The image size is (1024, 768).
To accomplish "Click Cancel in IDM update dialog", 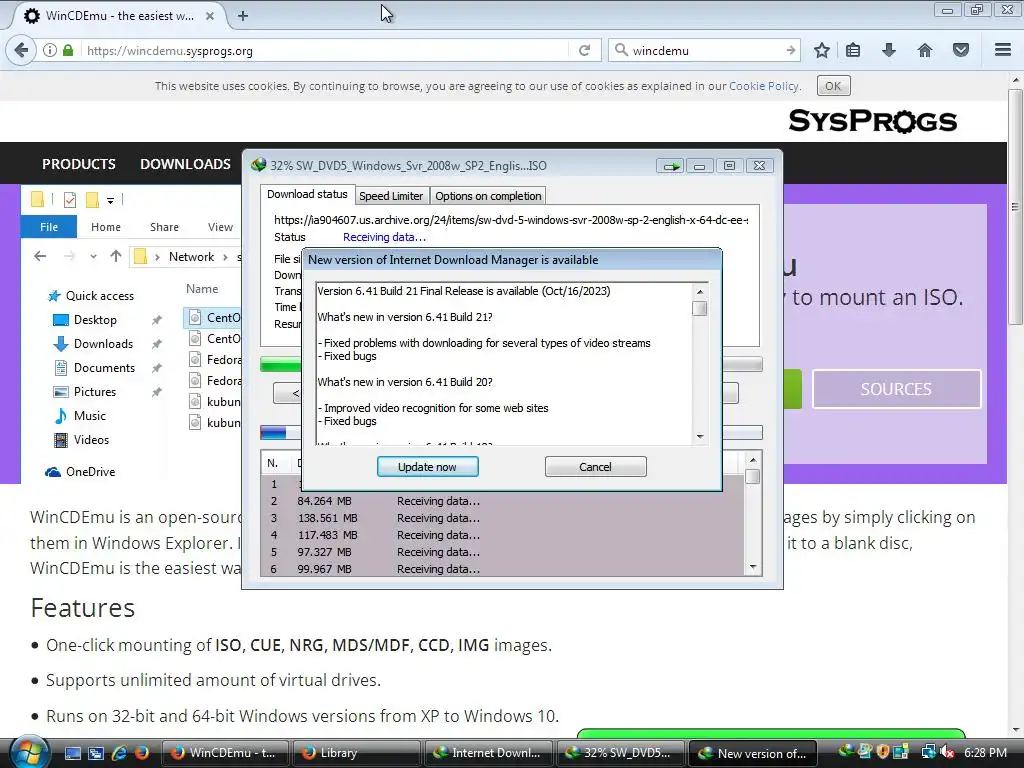I will click(596, 467).
